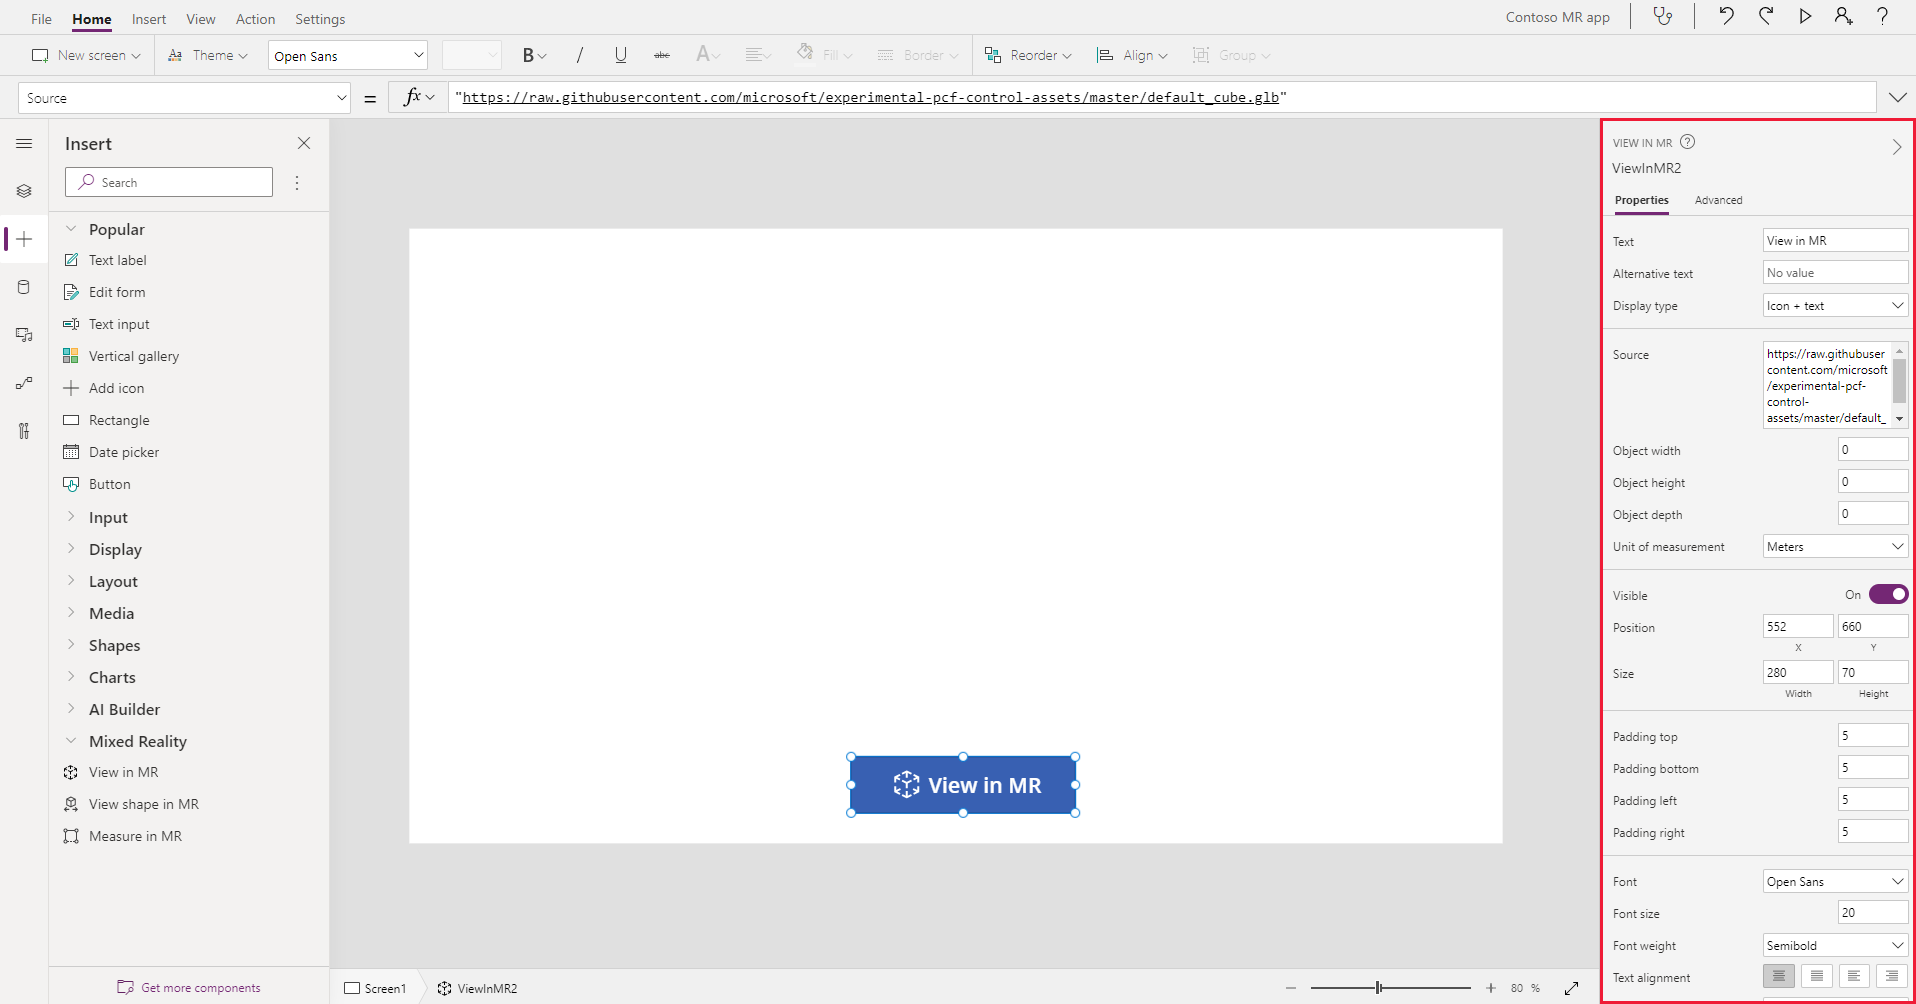Insert View shape in MR control
Viewport: 1916px width, 1004px height.
click(143, 804)
